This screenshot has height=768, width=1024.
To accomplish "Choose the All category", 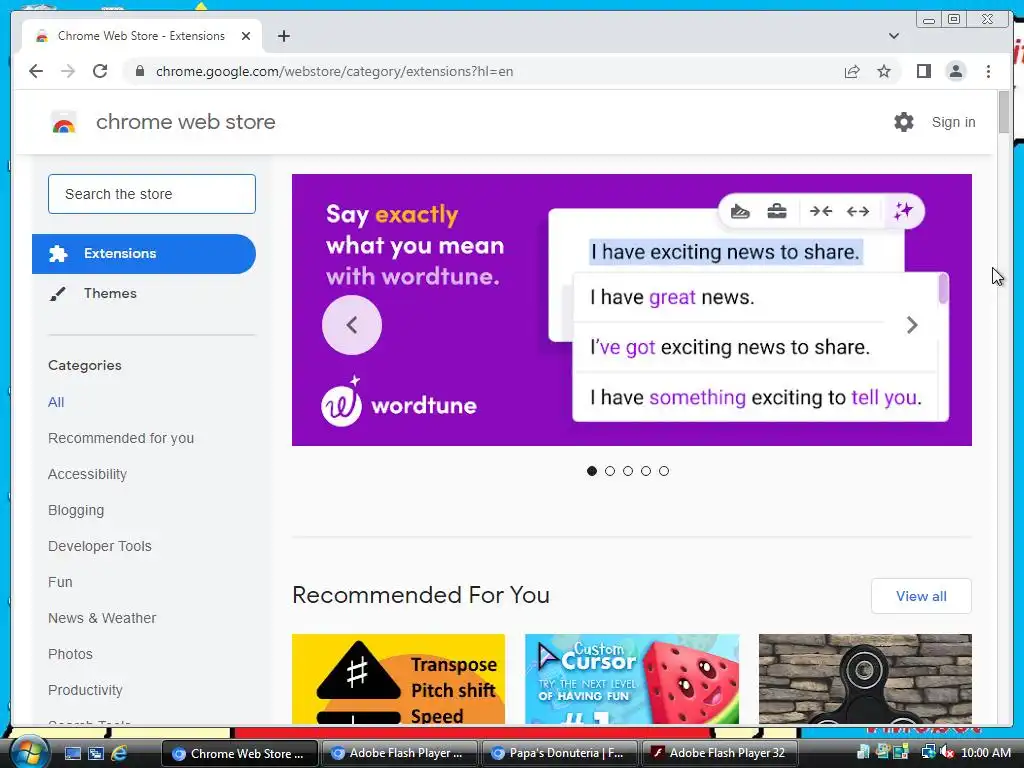I will point(56,402).
